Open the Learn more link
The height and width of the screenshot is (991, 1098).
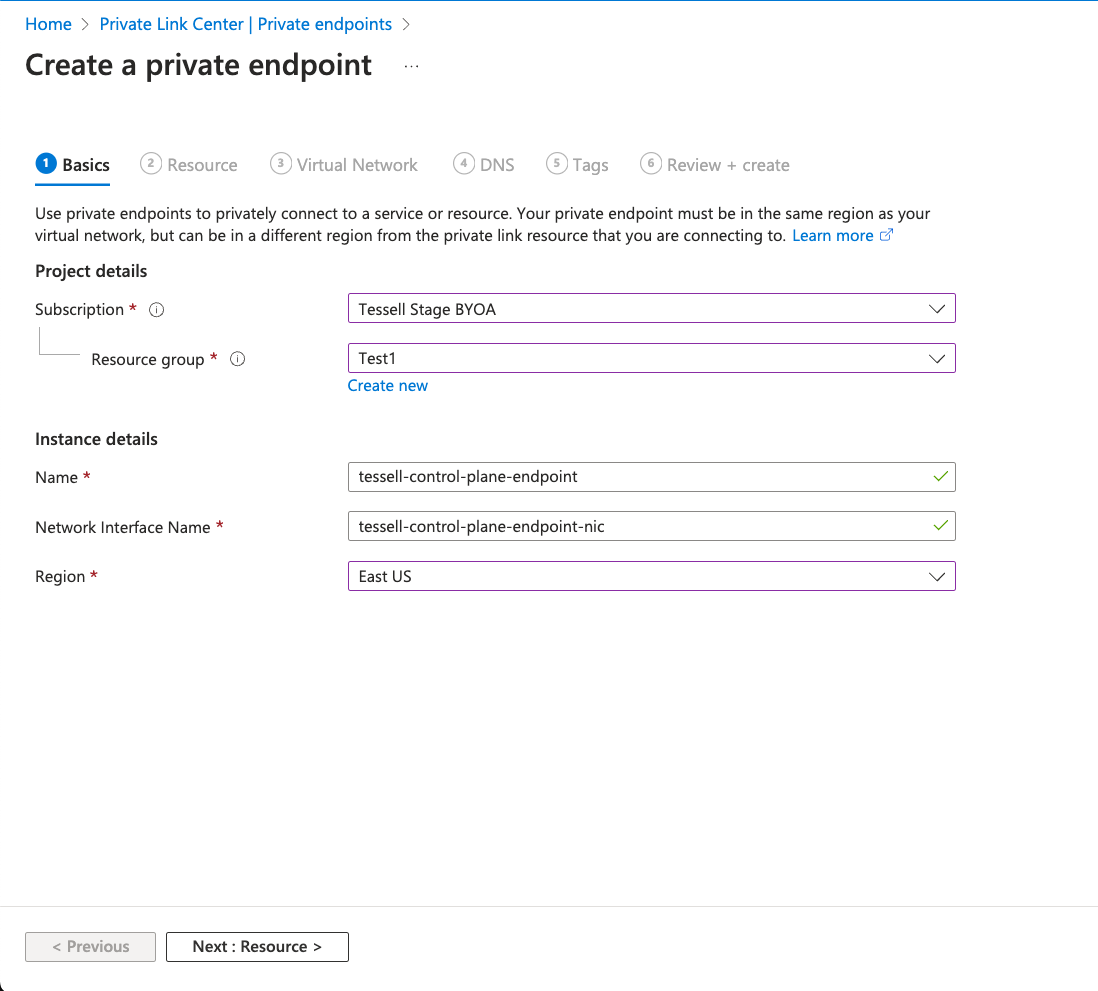coord(832,236)
